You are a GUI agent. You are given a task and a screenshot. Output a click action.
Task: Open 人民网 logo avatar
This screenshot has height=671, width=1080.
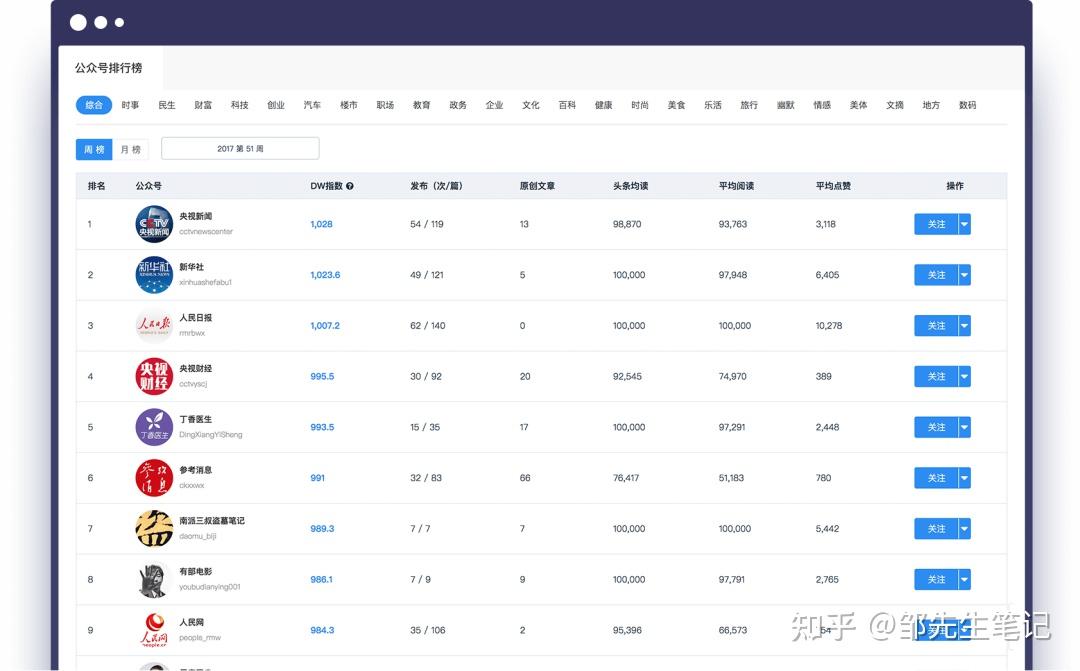[x=154, y=630]
